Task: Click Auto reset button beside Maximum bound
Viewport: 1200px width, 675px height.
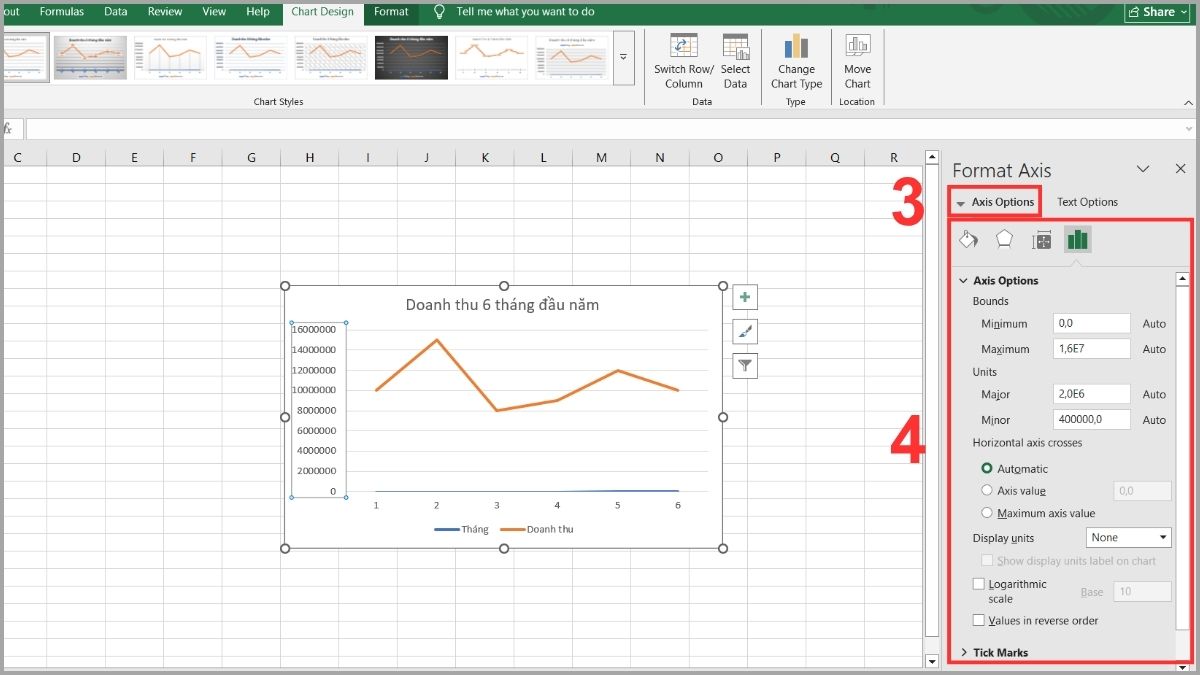Action: pyautogui.click(x=1154, y=349)
